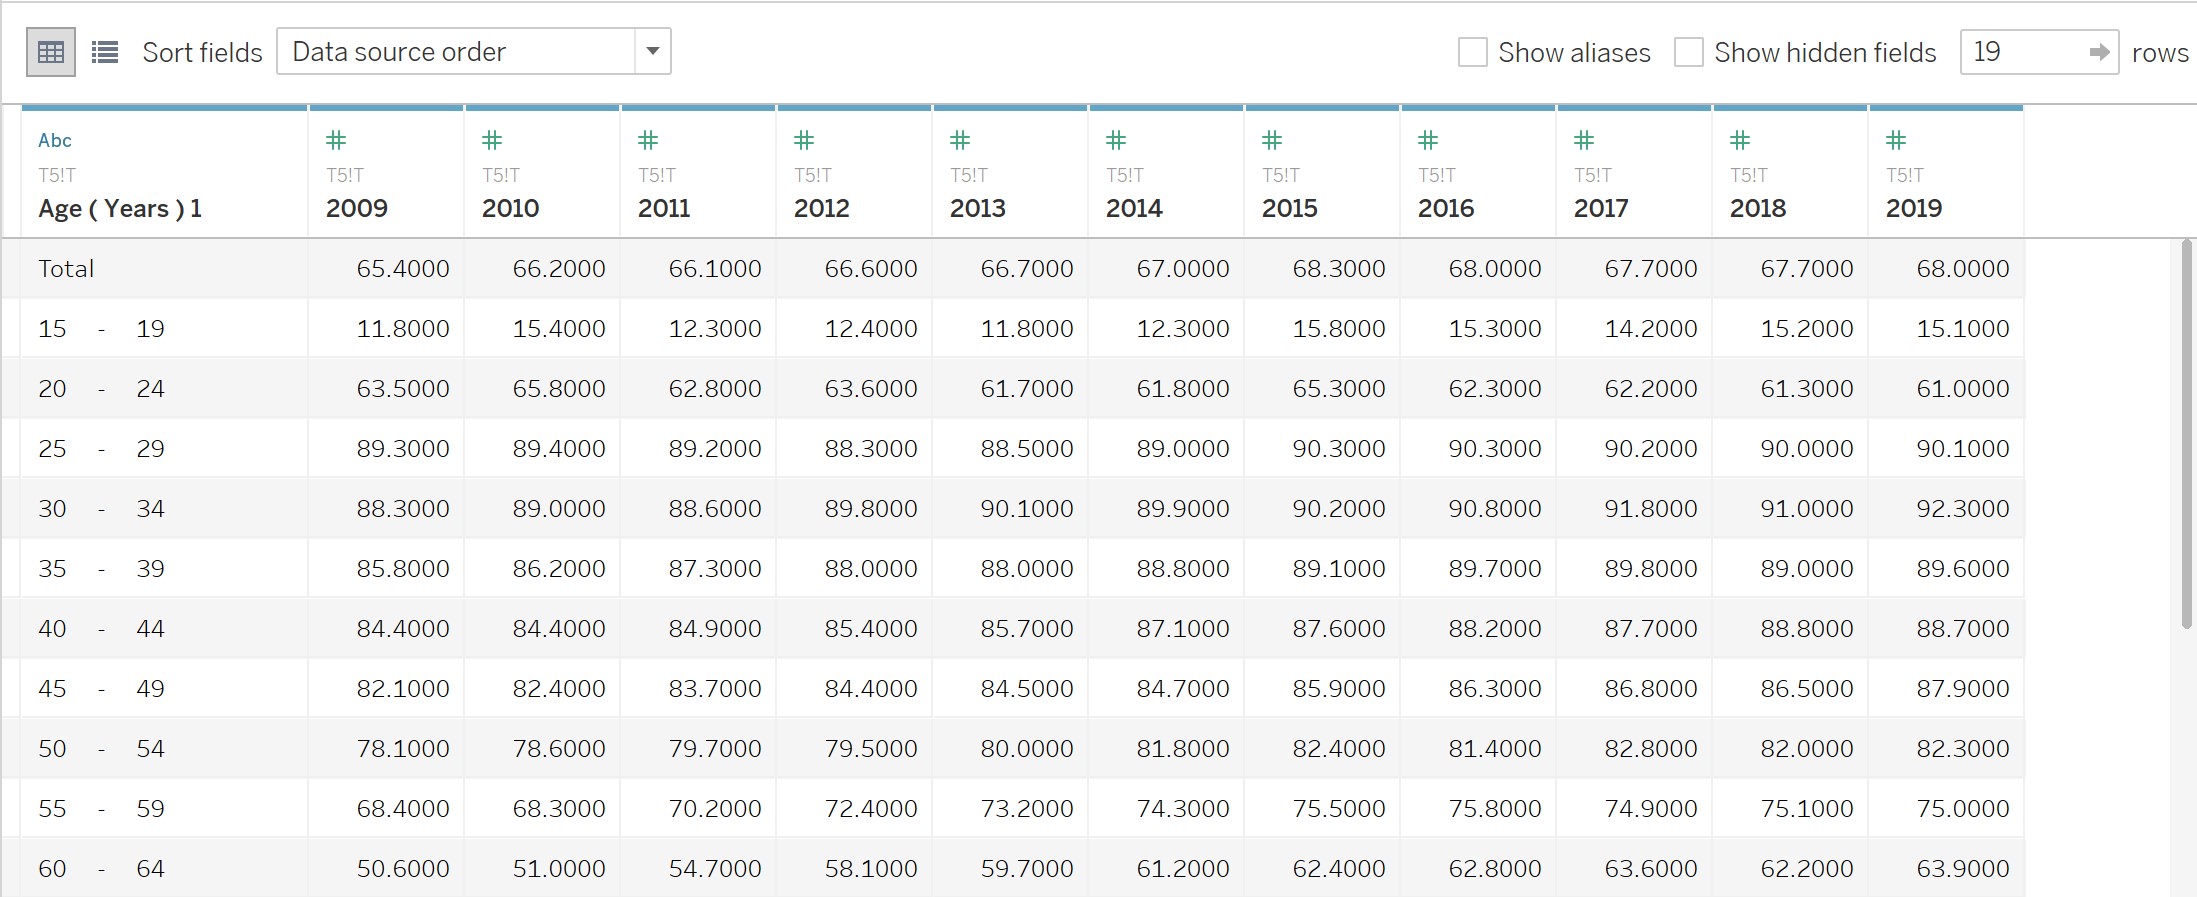Select the Age ( Years ) 1 column header
Image resolution: width=2197 pixels, height=897 pixels.
[x=120, y=208]
